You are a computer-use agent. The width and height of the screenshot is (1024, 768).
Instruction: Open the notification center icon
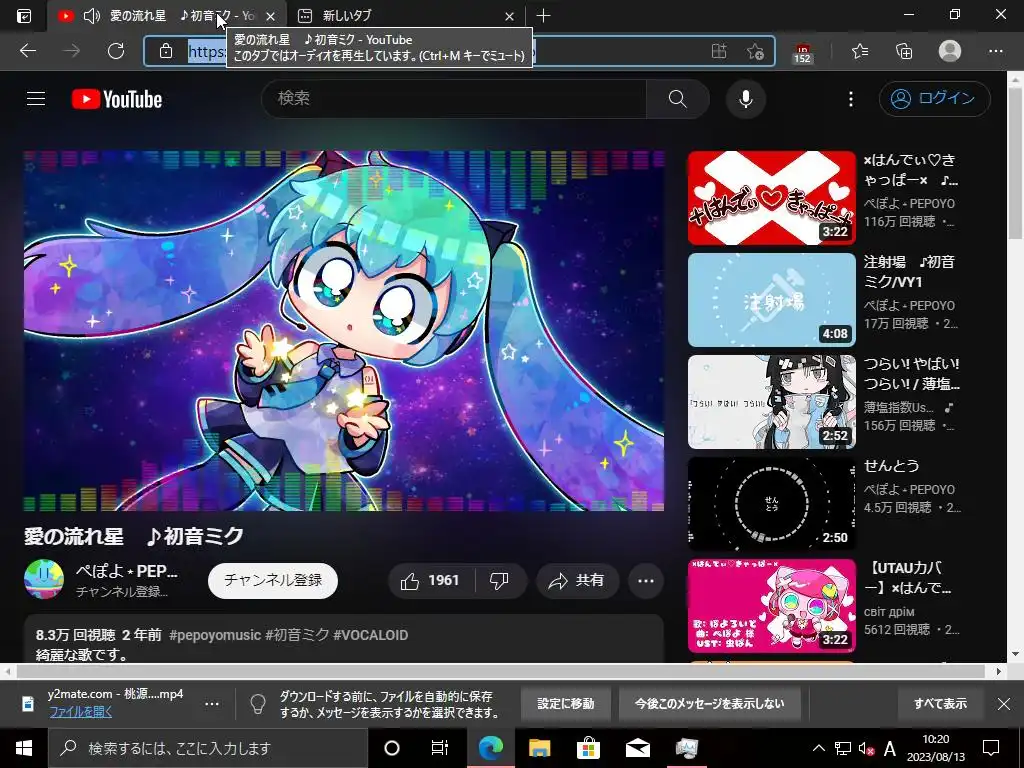991,748
